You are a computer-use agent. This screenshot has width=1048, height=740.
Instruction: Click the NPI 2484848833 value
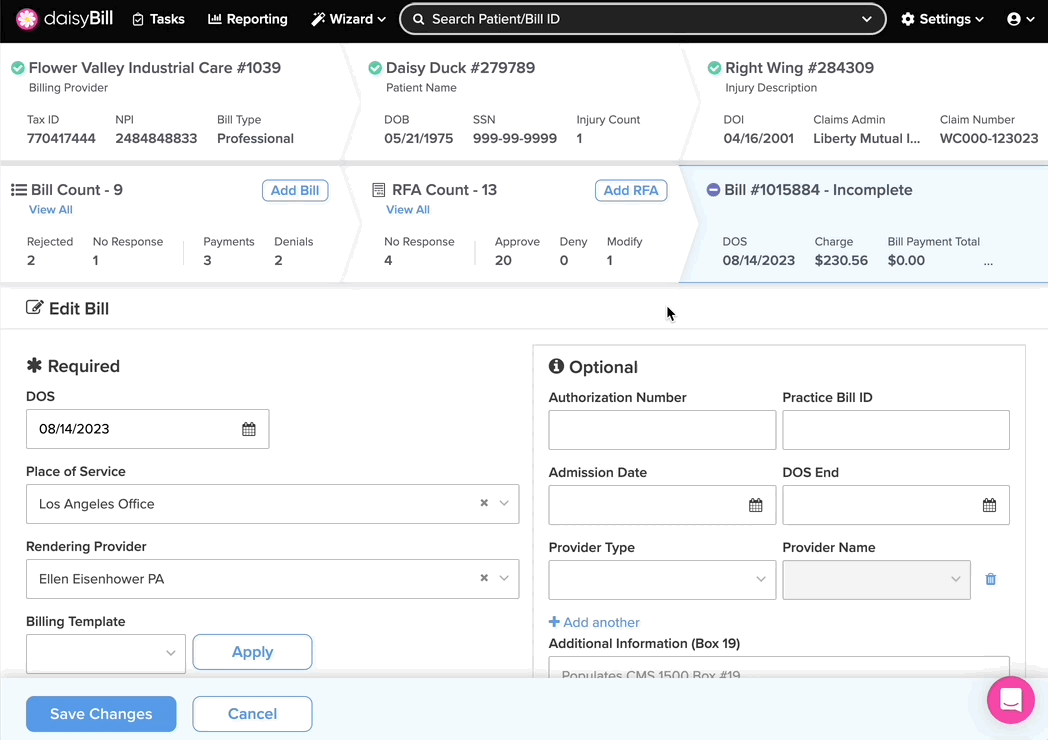pos(156,138)
